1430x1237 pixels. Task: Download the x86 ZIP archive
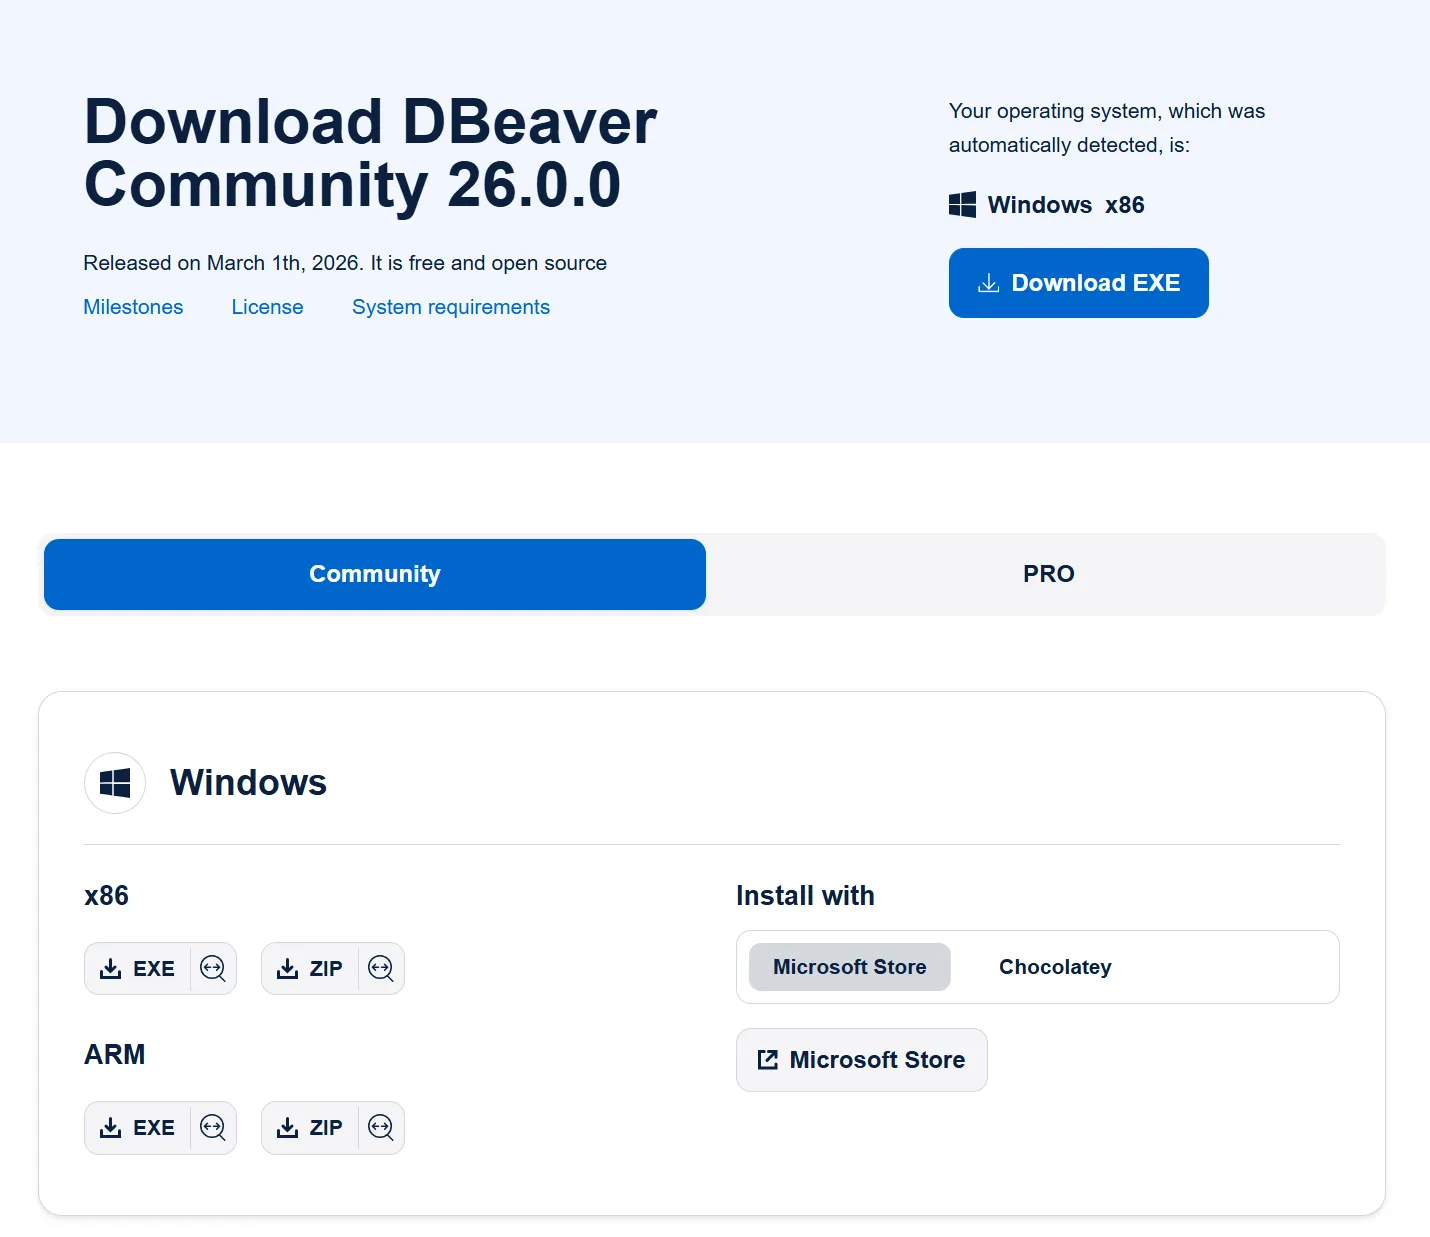(x=310, y=968)
